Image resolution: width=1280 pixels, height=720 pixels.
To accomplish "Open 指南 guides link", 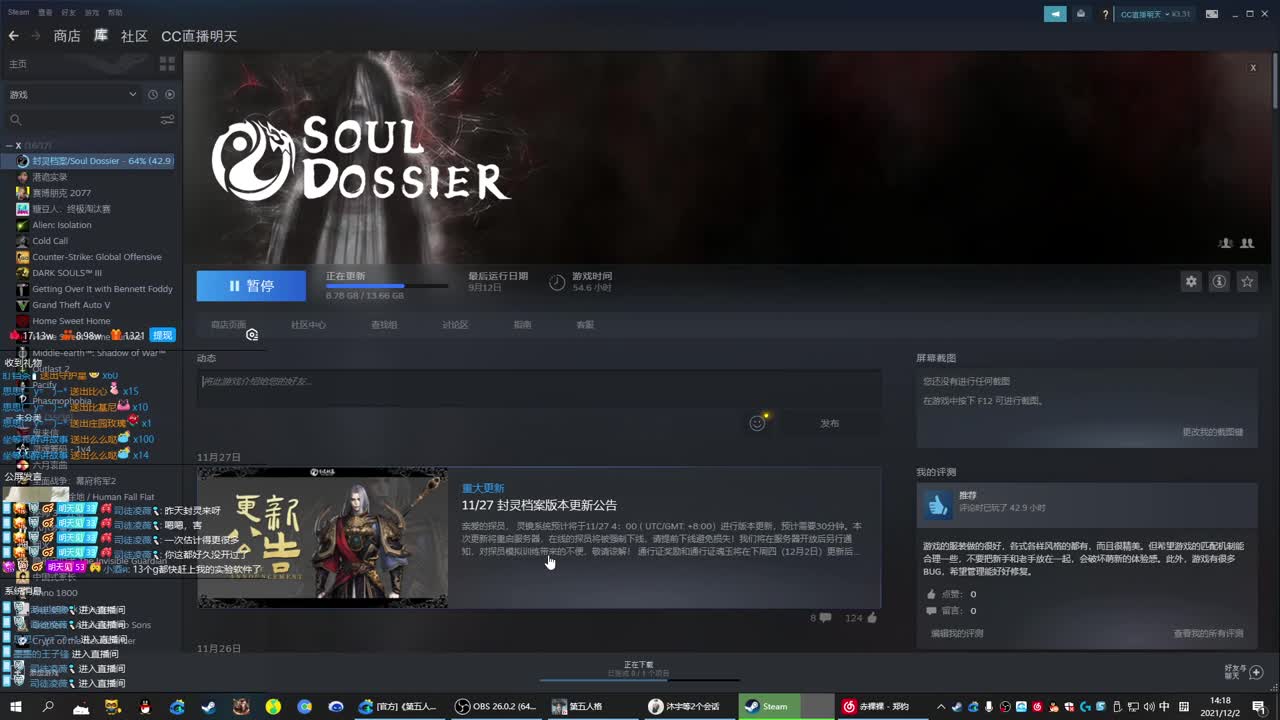I will pyautogui.click(x=522, y=325).
